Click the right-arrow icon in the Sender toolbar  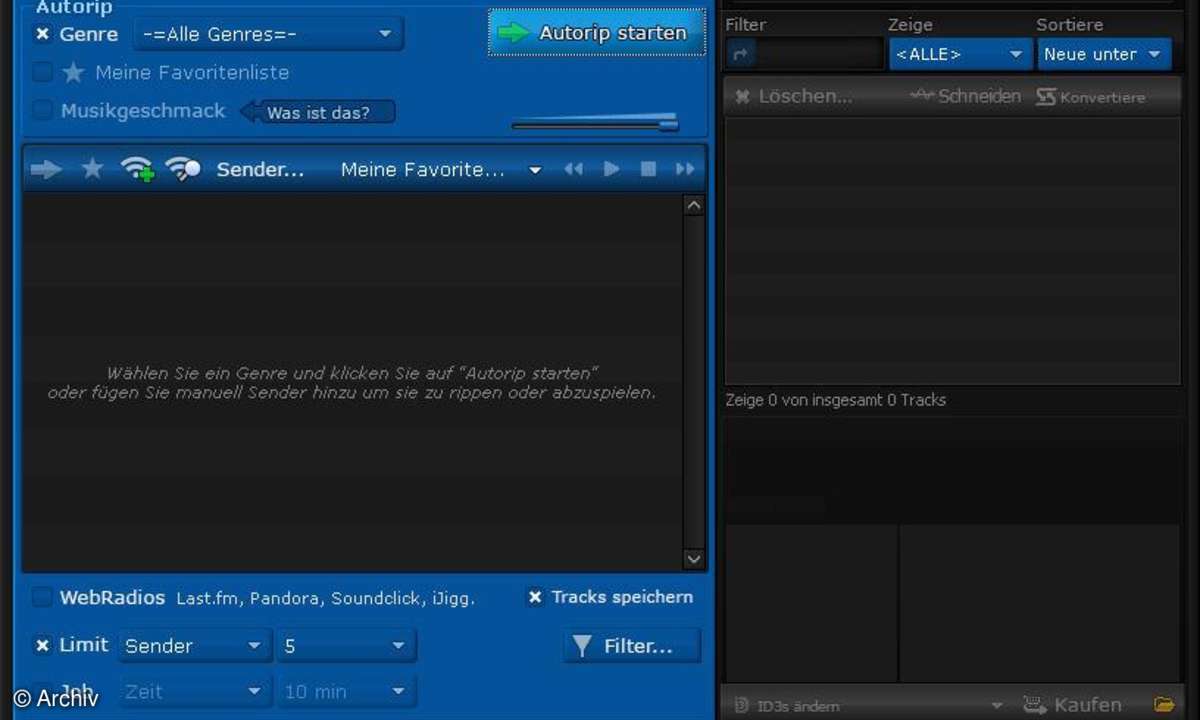click(46, 170)
